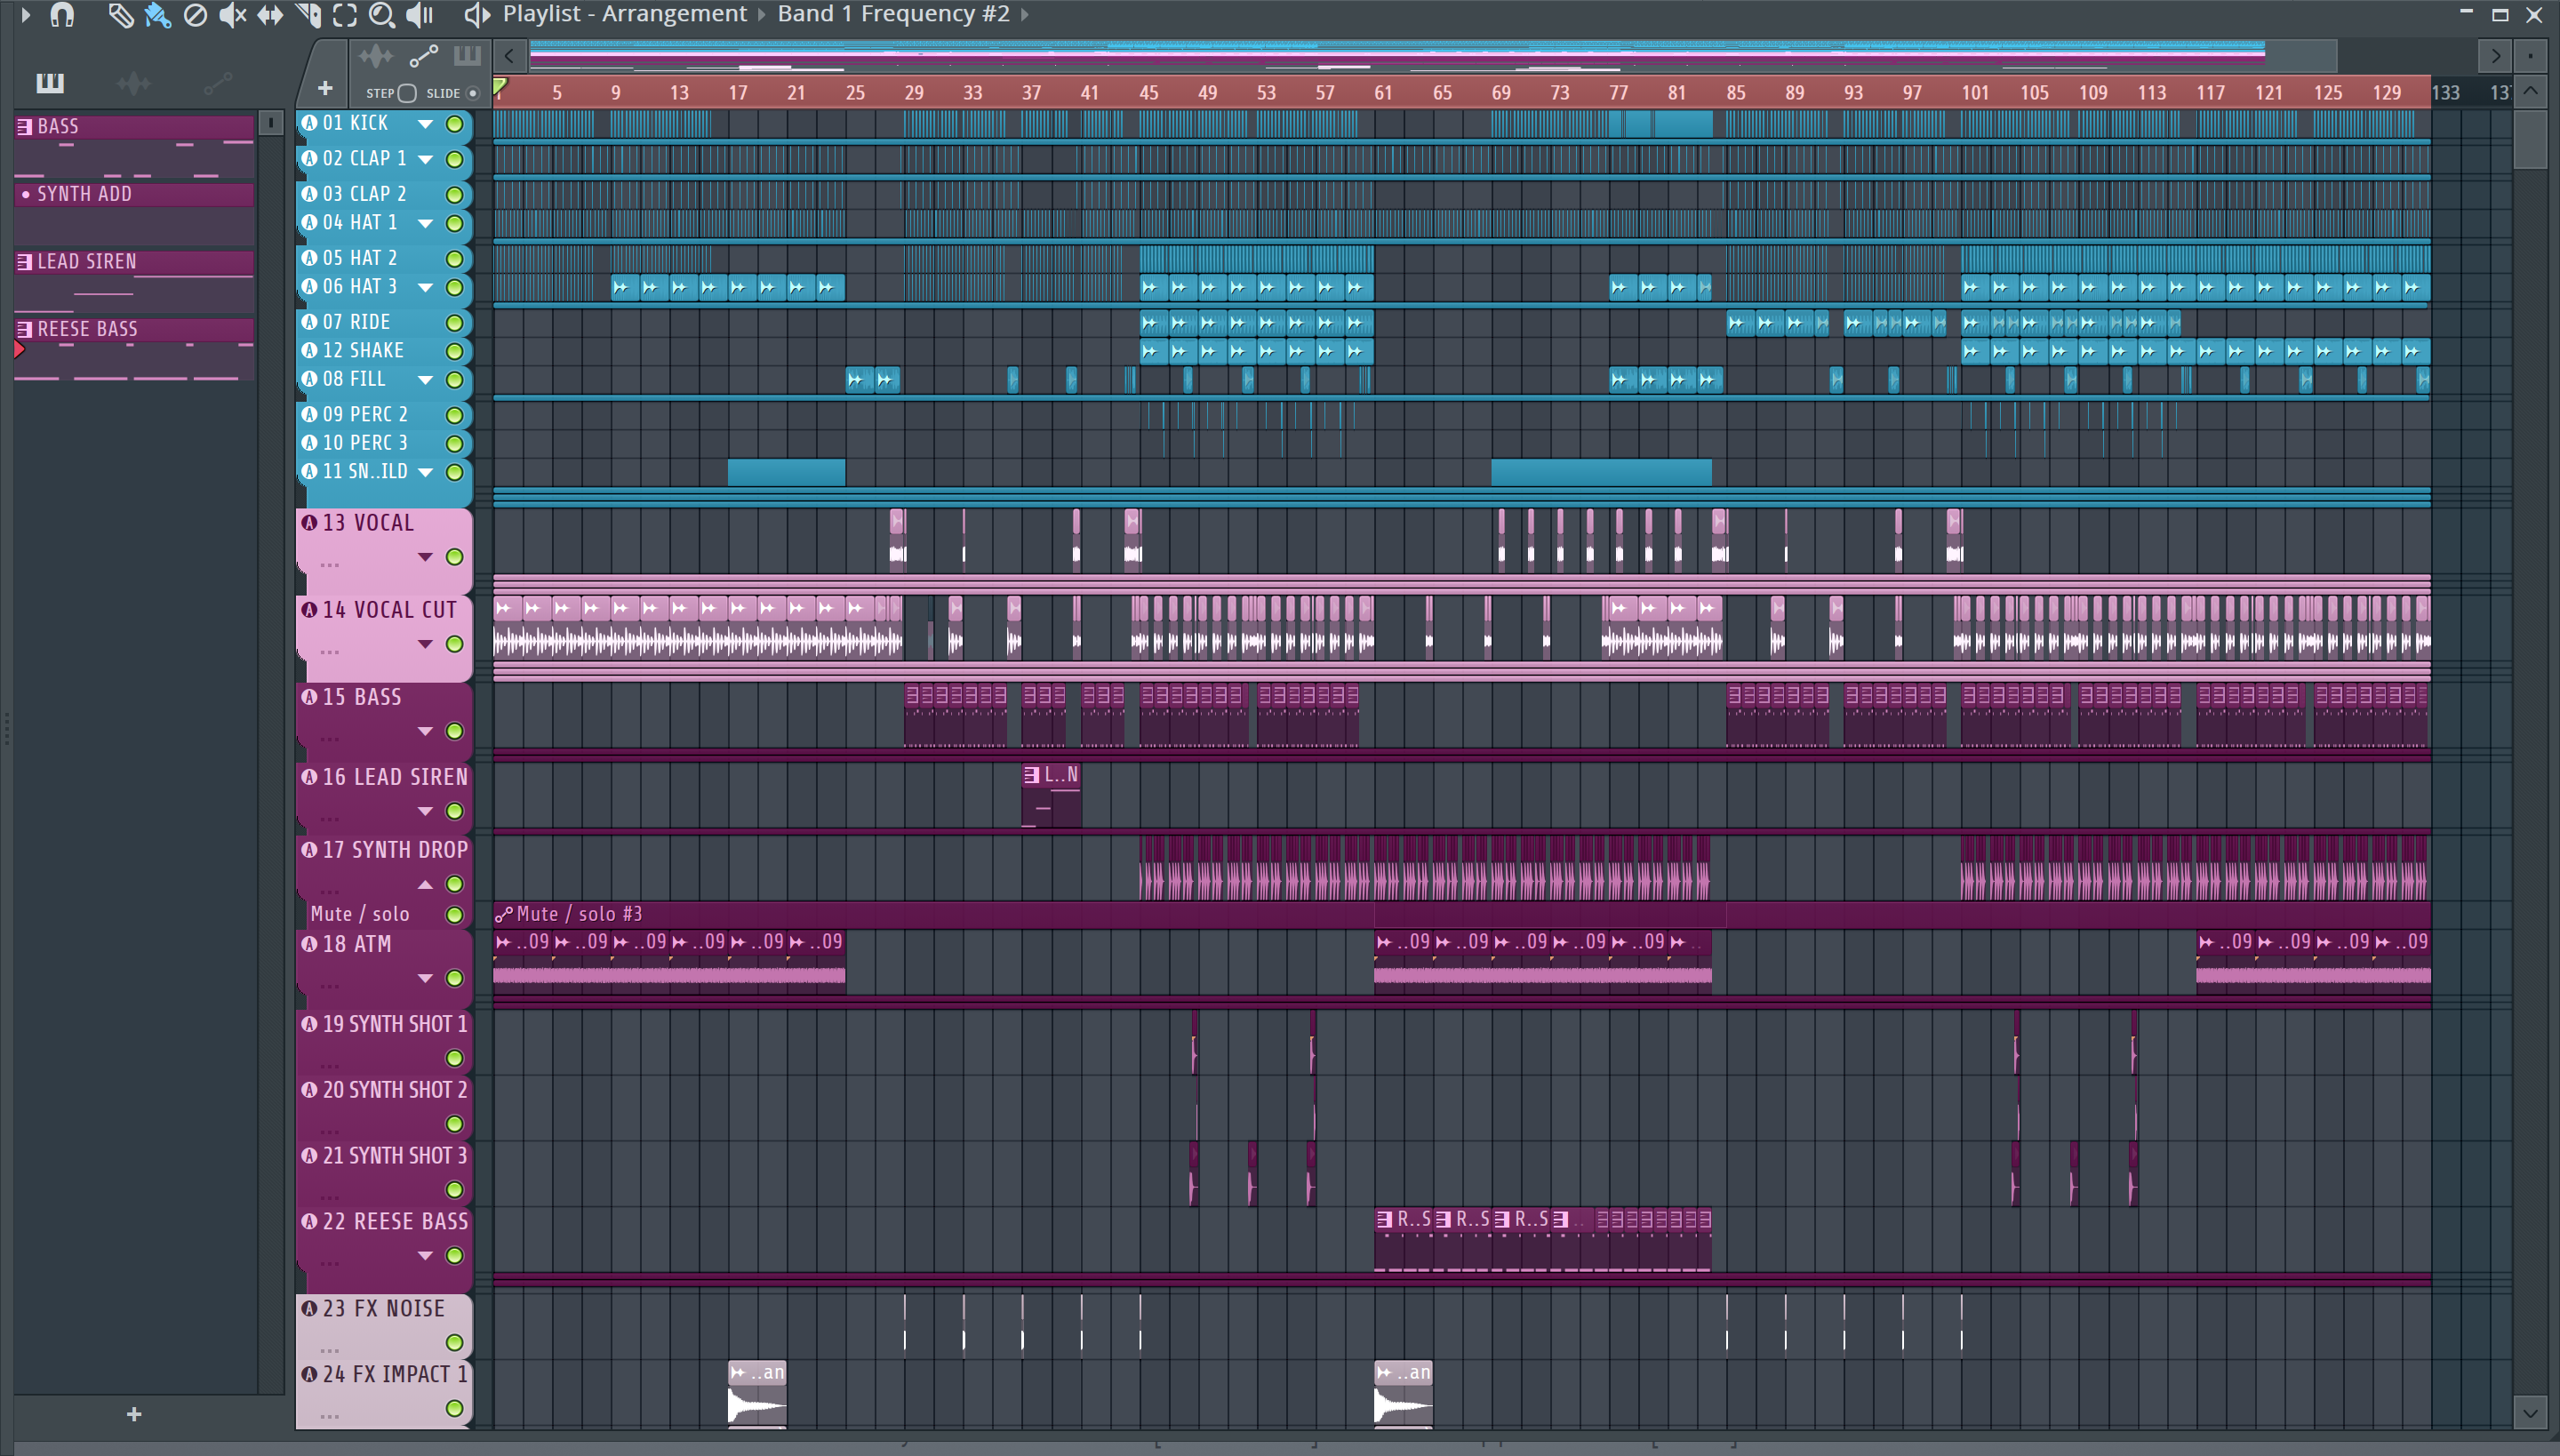Expand the 14 VOCAL CUT group arrow

(x=425, y=644)
